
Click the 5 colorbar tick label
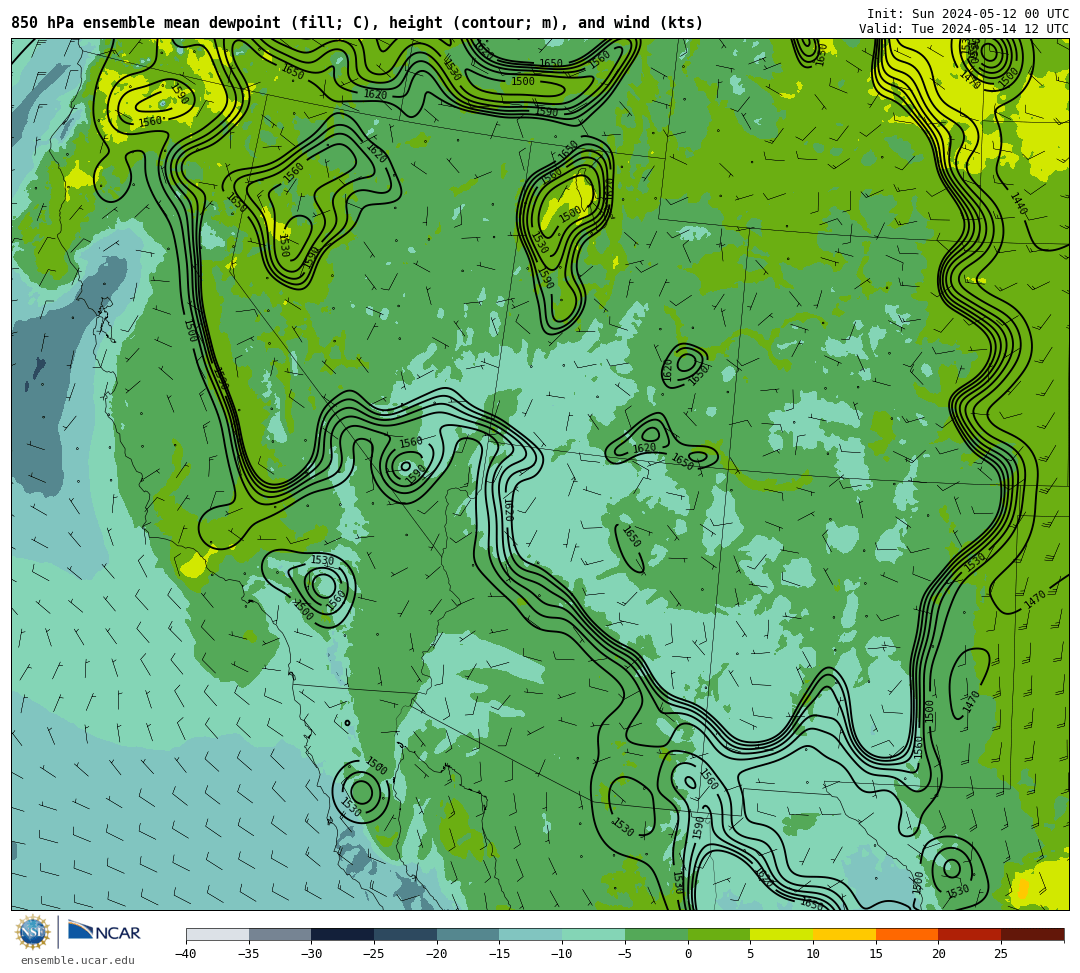pos(751,954)
